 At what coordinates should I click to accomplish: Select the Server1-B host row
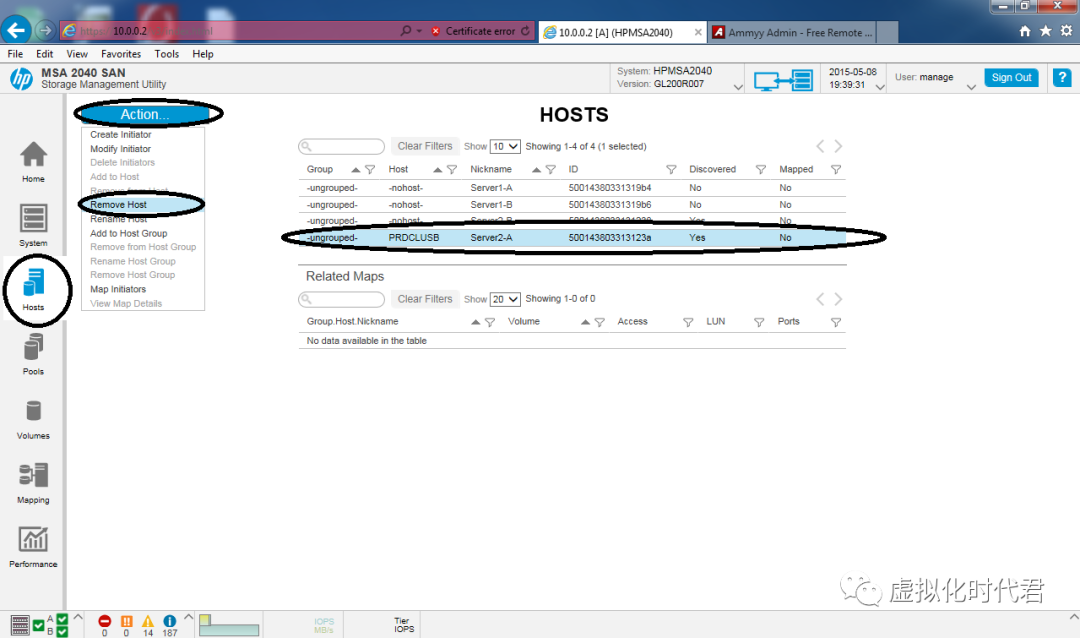(572, 205)
